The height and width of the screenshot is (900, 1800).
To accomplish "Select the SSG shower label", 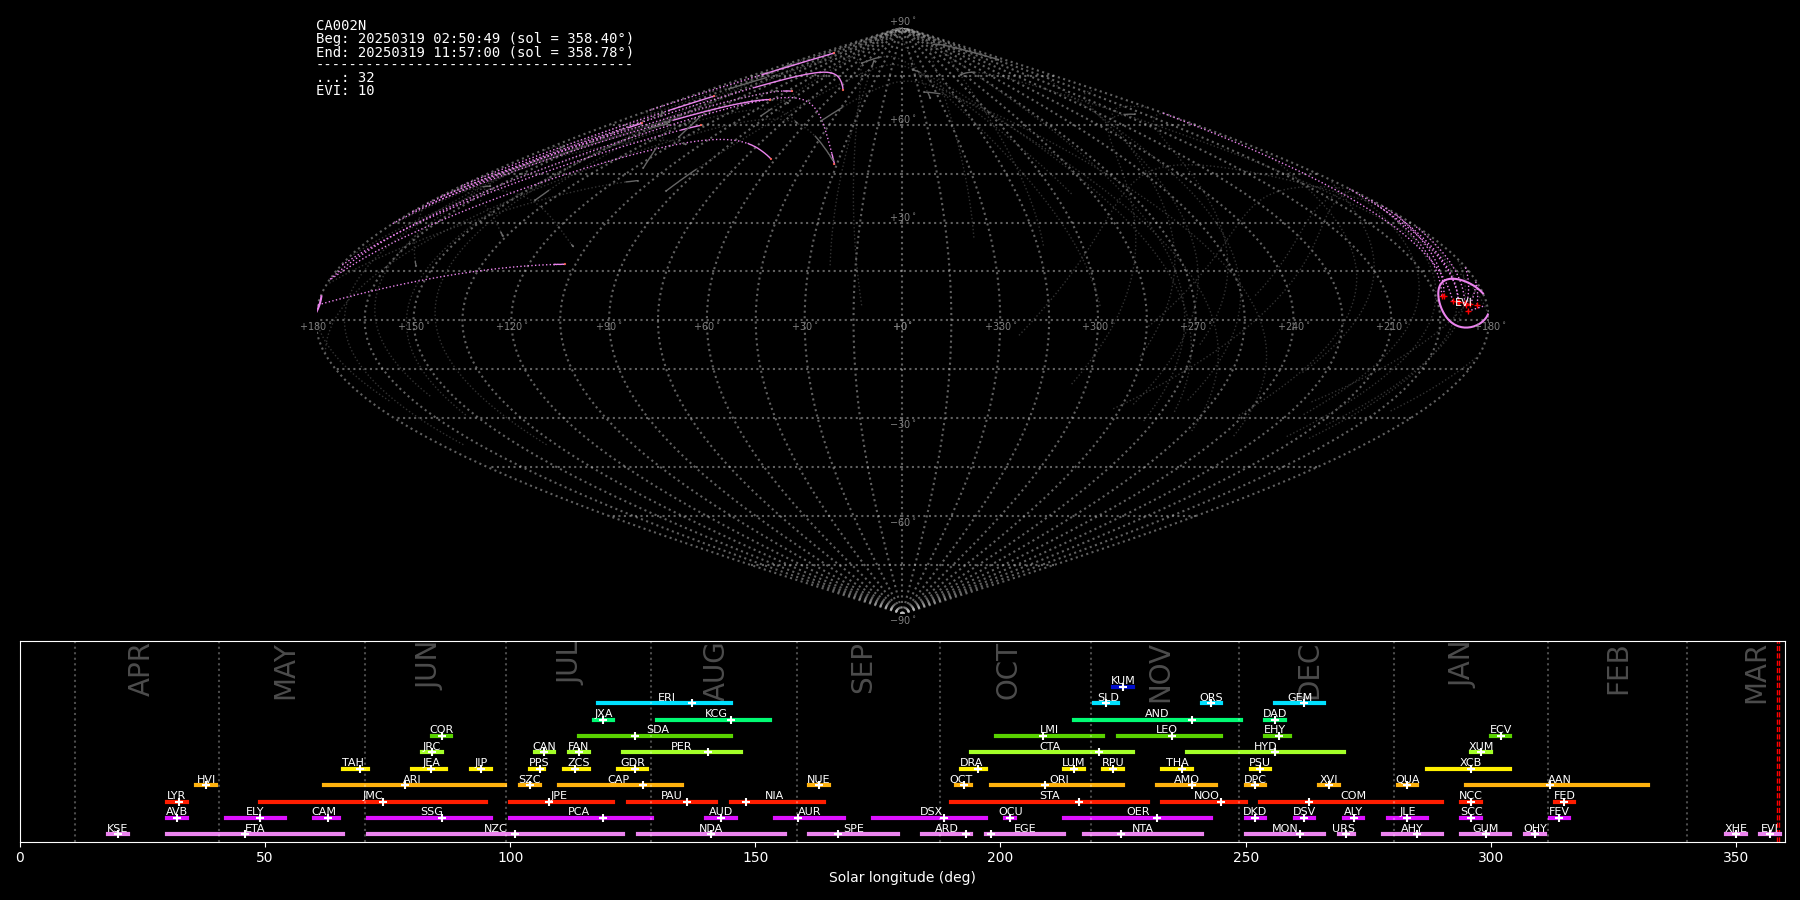I will click(431, 812).
